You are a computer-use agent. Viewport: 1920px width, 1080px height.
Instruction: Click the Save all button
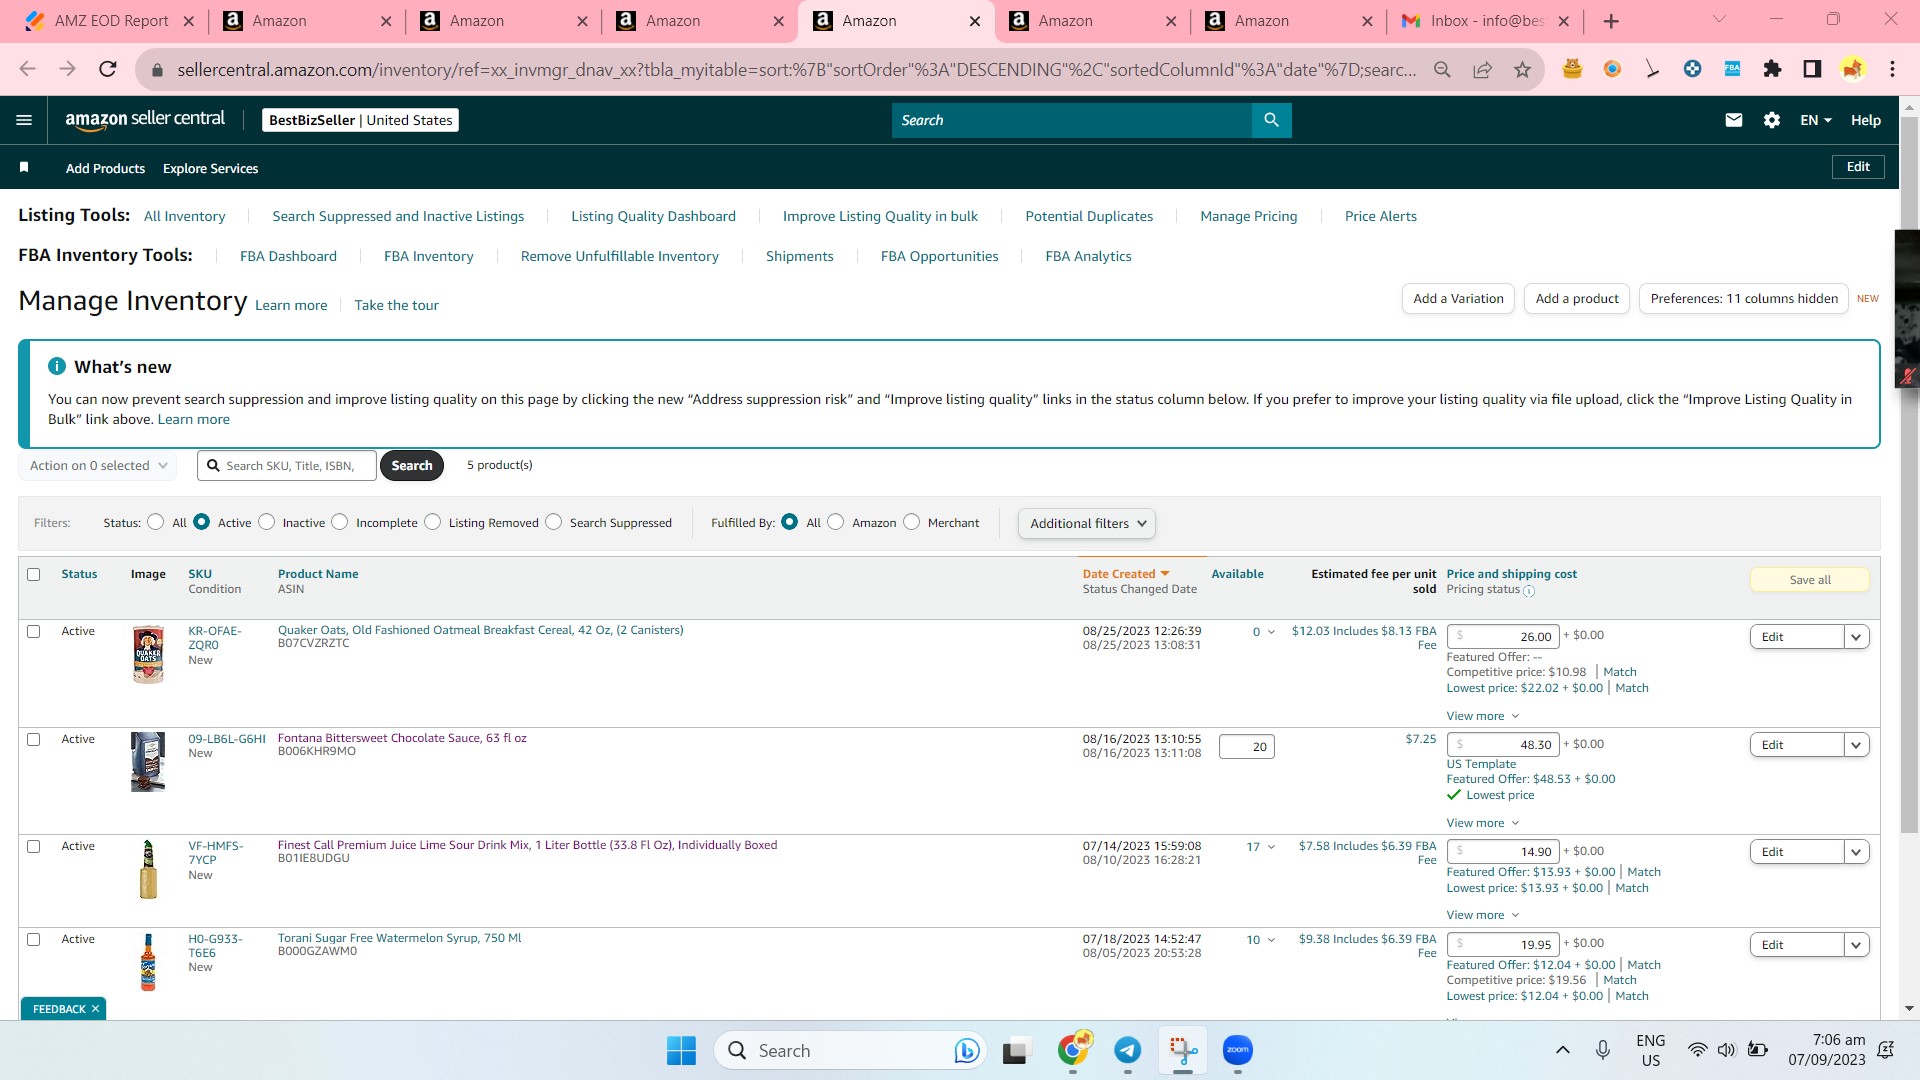[1810, 580]
